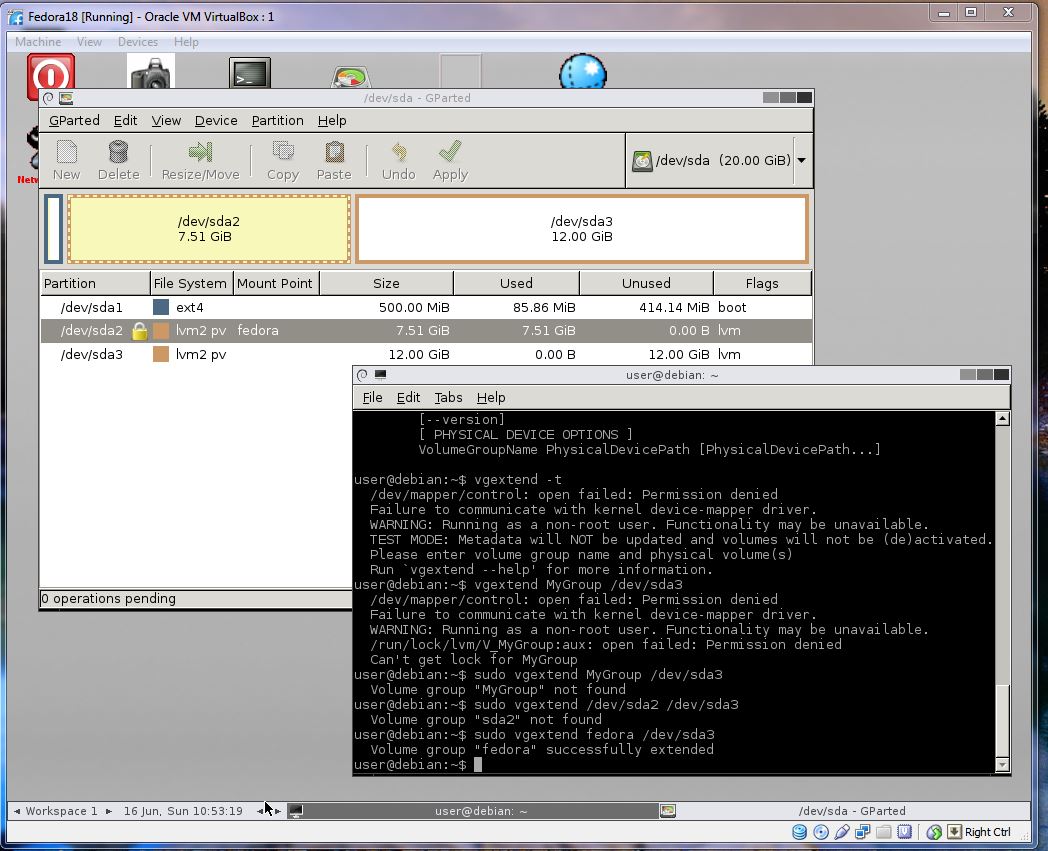This screenshot has width=1048, height=851.
Task: Open the camera screenshot desktop icon
Action: (x=150, y=72)
